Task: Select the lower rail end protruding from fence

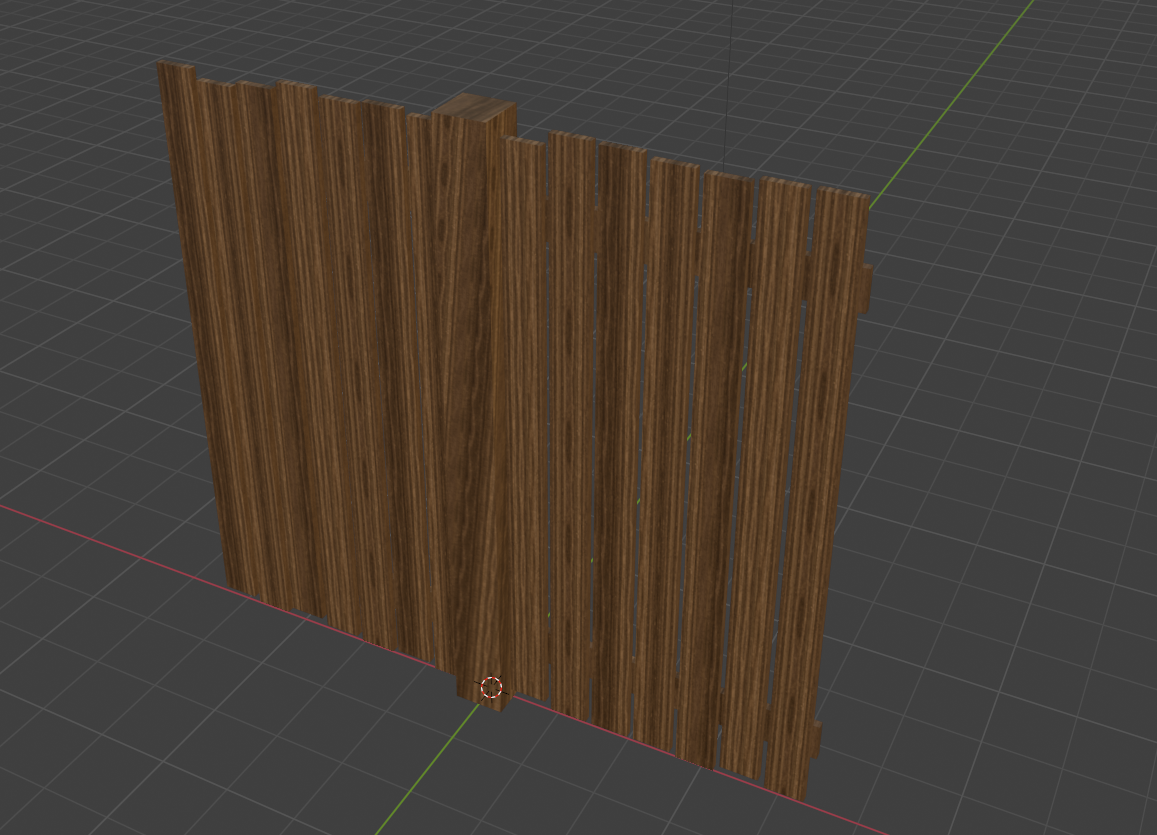Action: (x=815, y=738)
